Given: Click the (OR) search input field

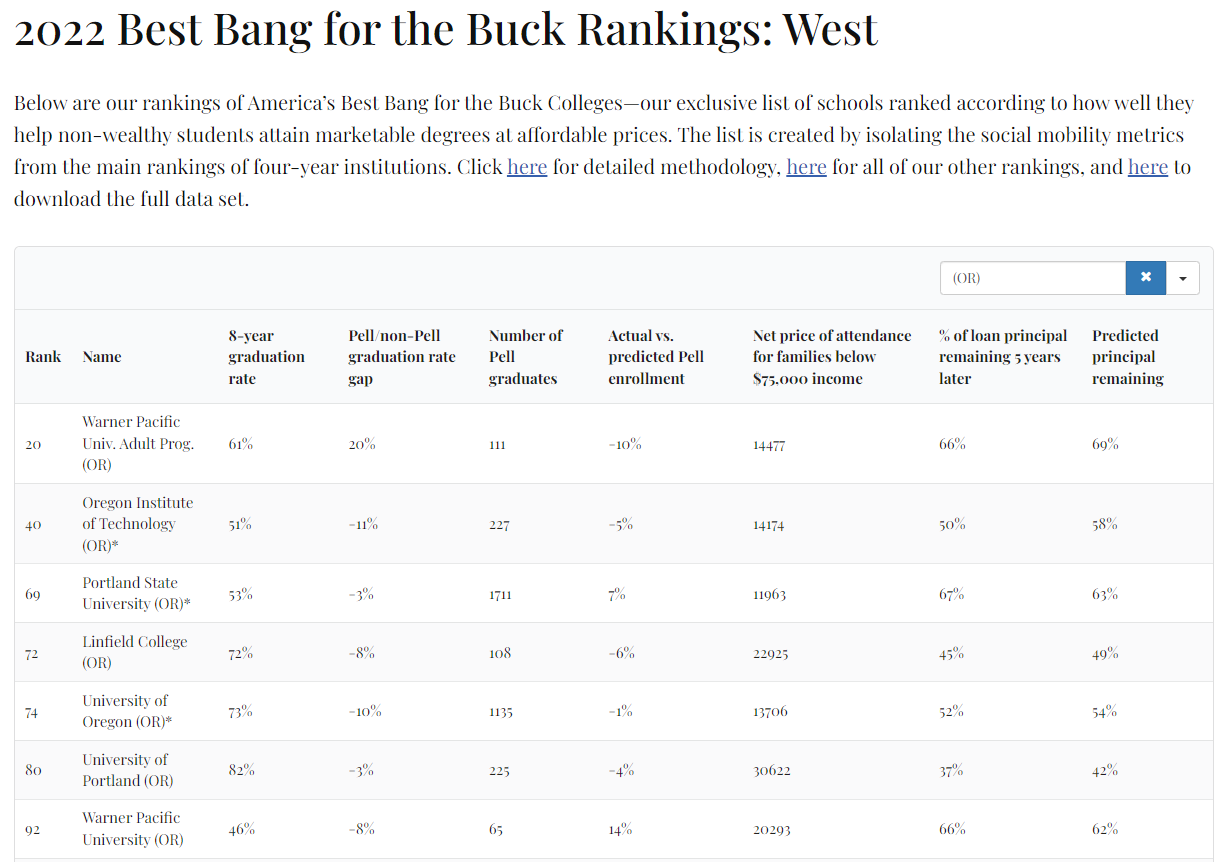Looking at the screenshot, I should click(1032, 278).
